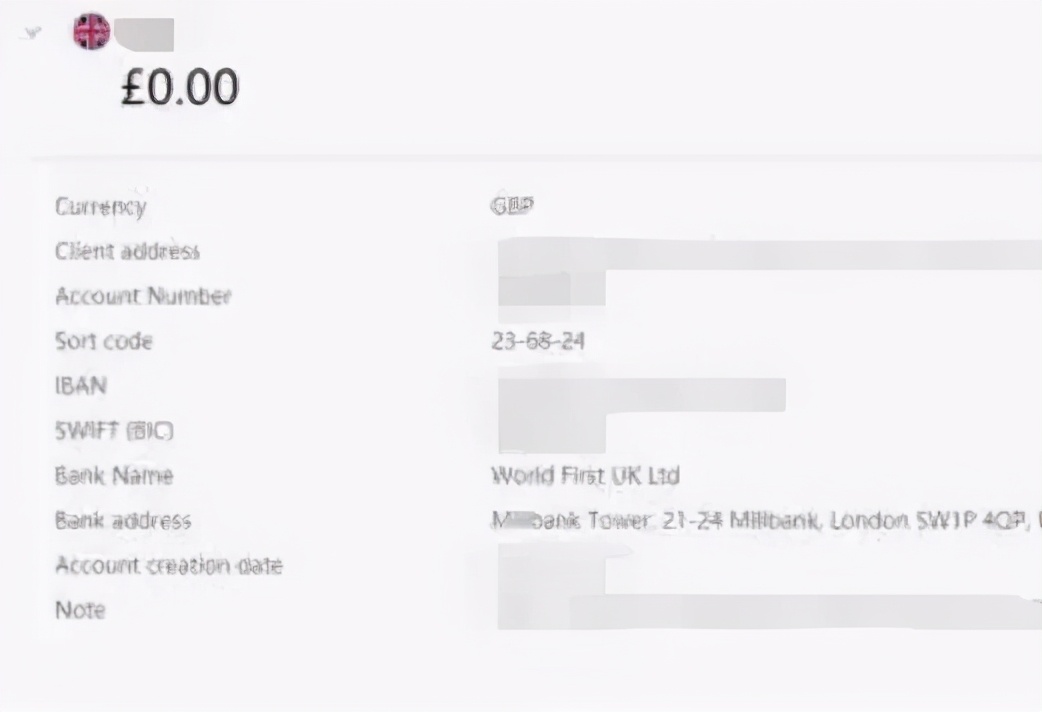This screenshot has height=712, width=1042.
Task: Click the Currency field label
Action: click(100, 207)
